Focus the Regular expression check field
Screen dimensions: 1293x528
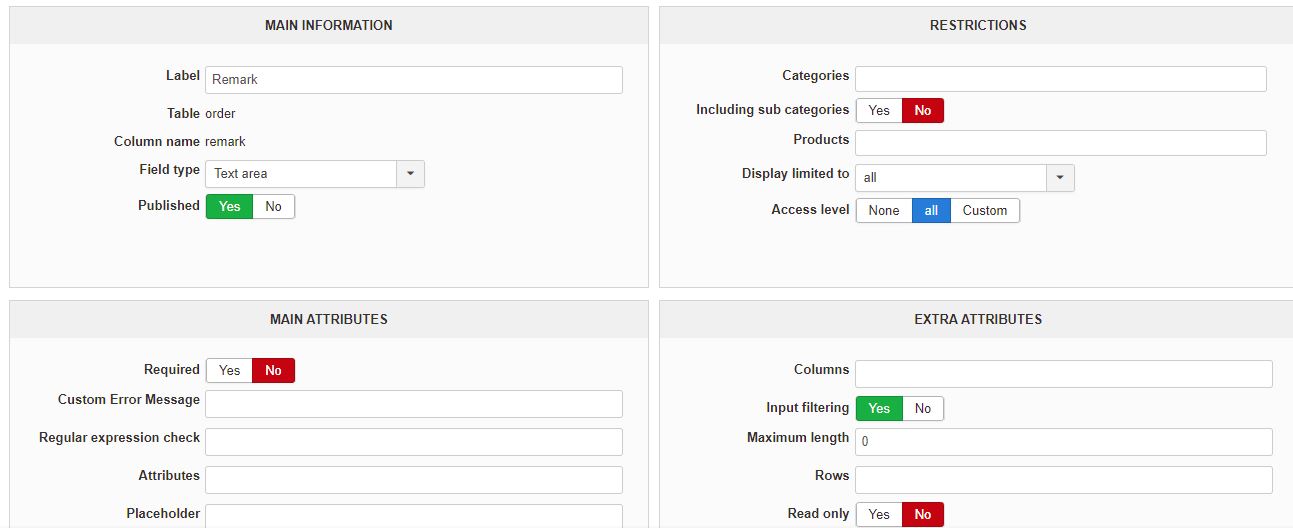pyautogui.click(x=413, y=442)
